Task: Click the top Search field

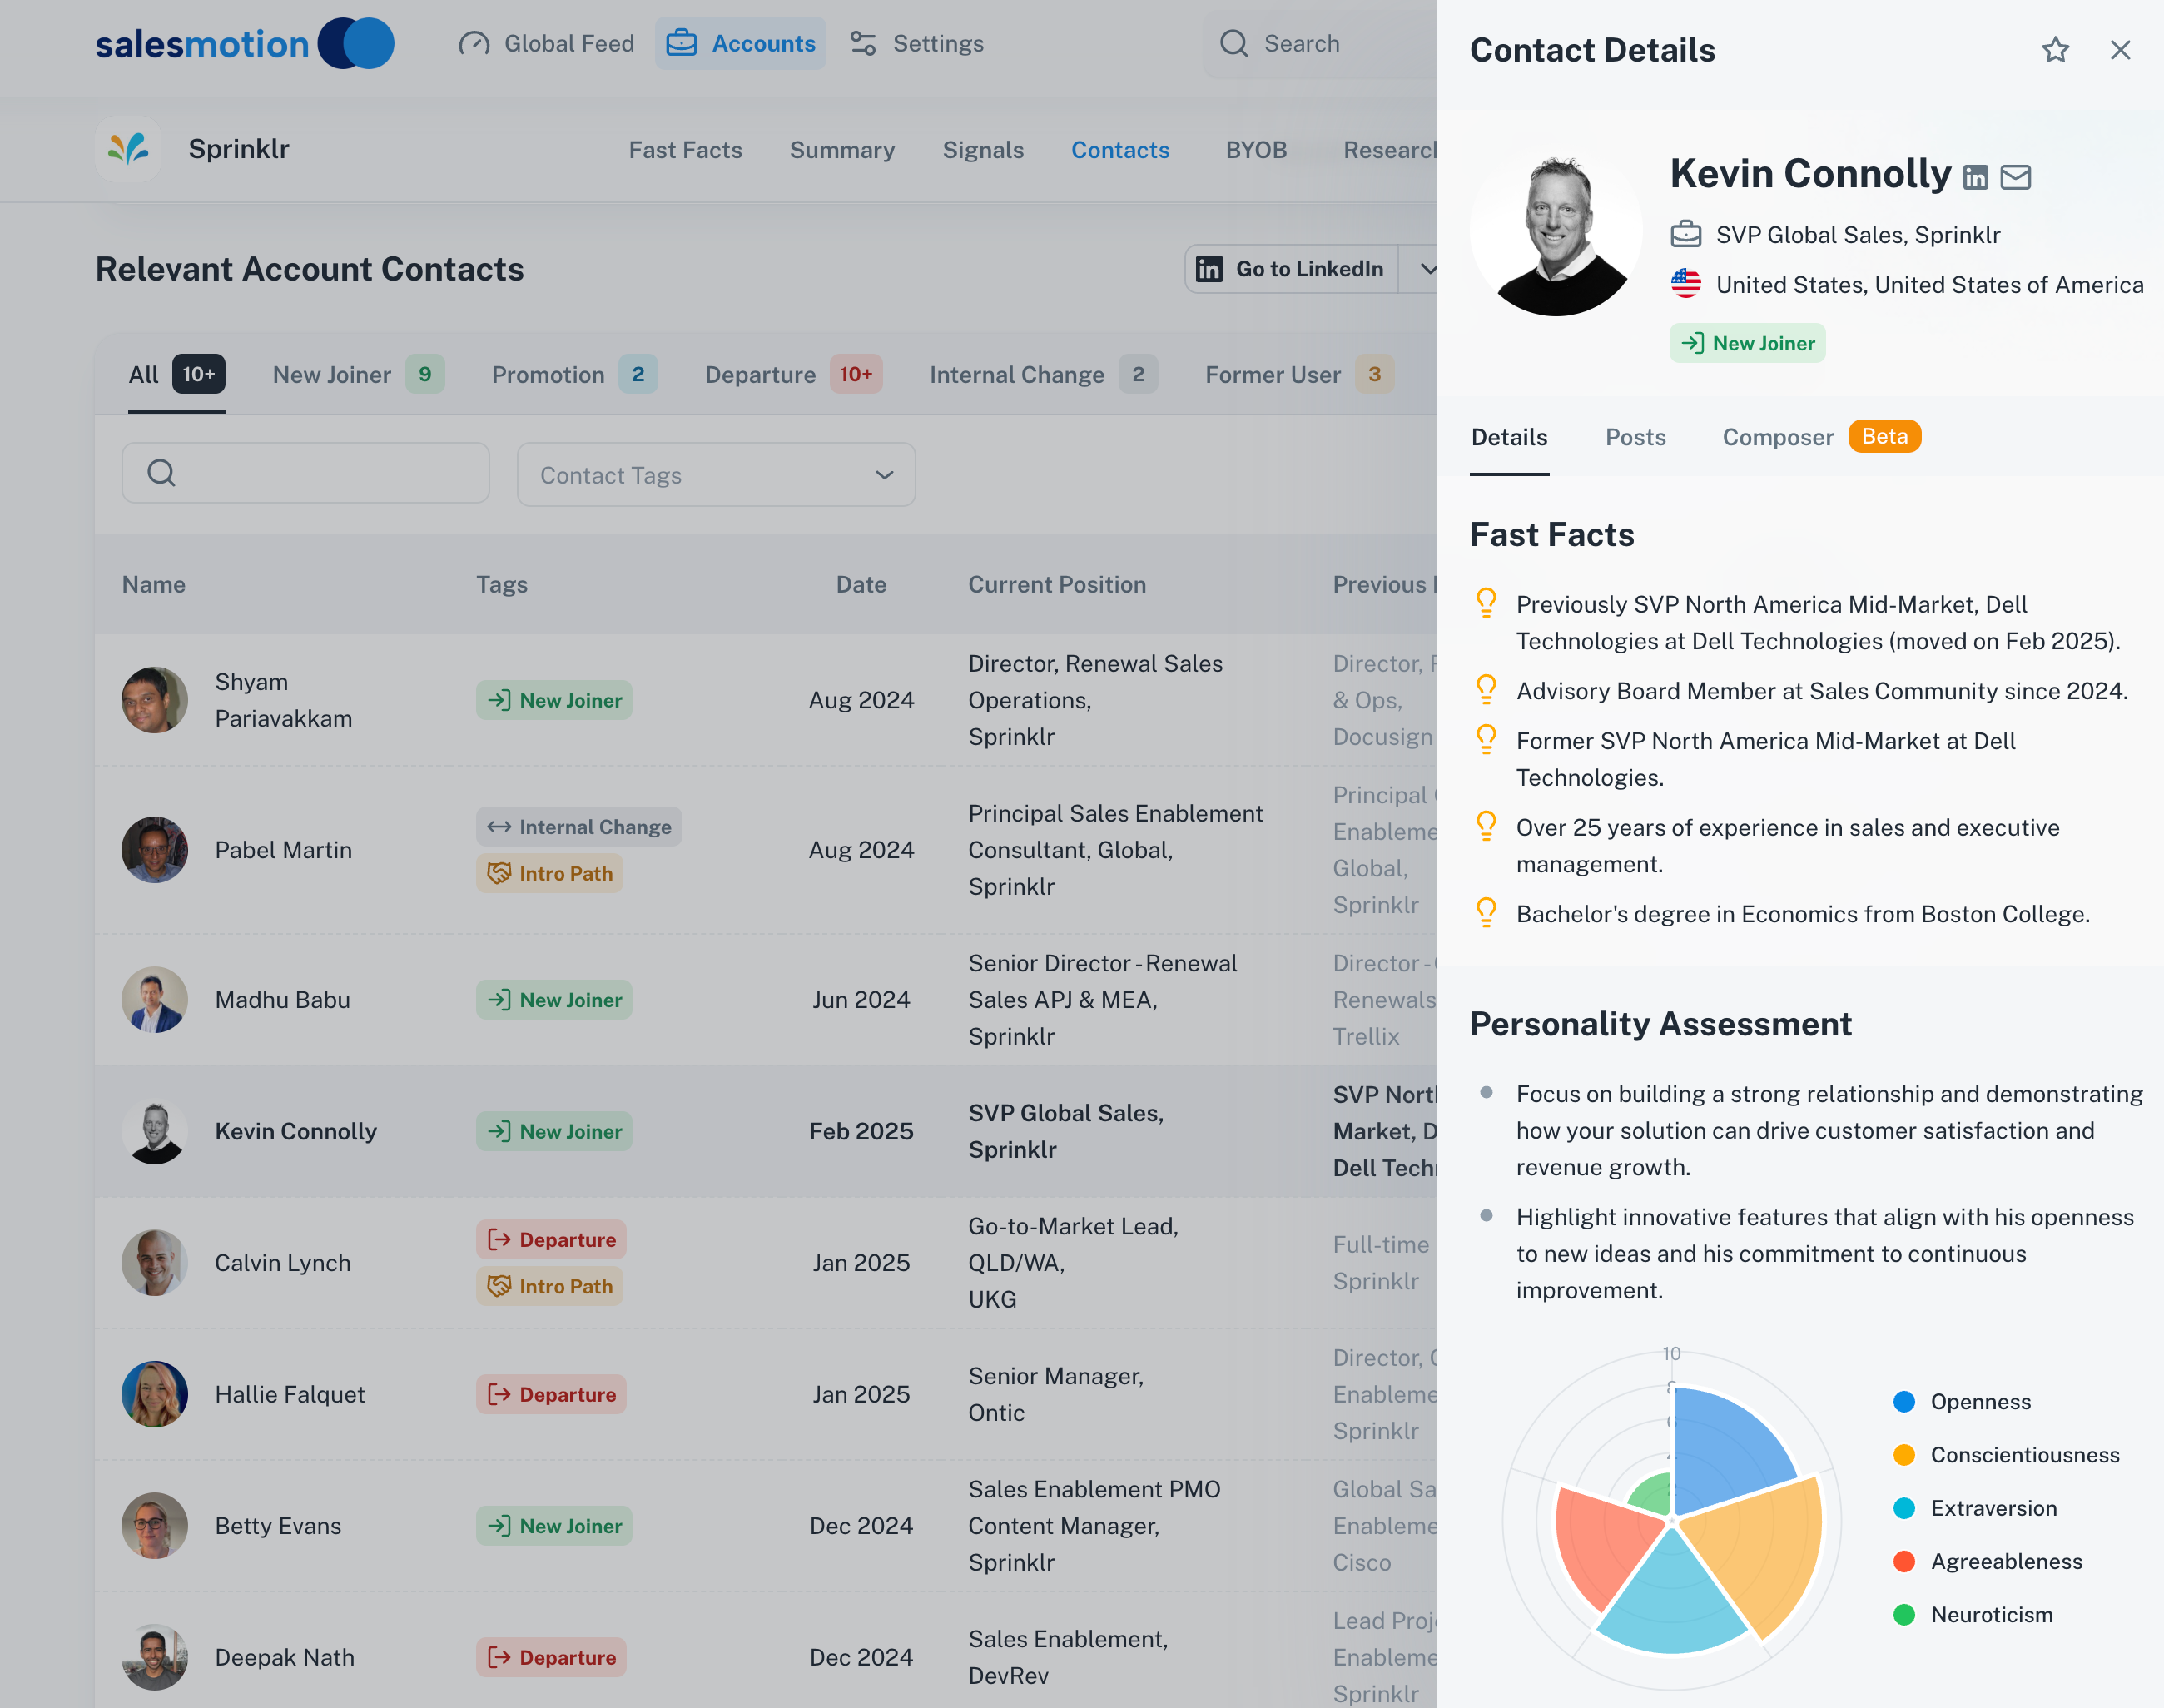Action: [x=1320, y=43]
